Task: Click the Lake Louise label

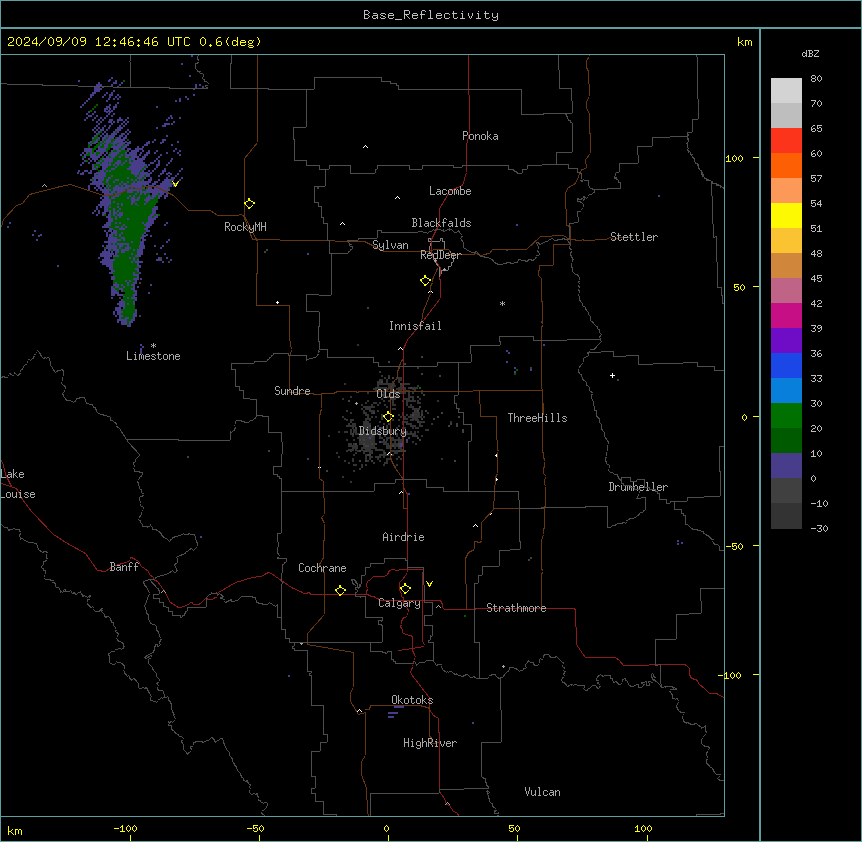Action: [18, 484]
